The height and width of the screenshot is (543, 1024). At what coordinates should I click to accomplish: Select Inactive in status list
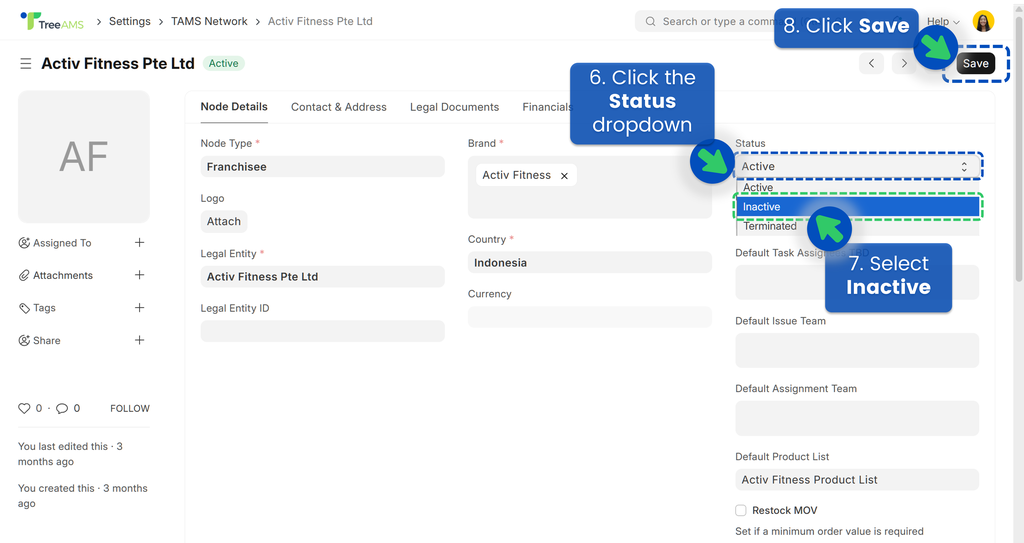[x=857, y=207]
